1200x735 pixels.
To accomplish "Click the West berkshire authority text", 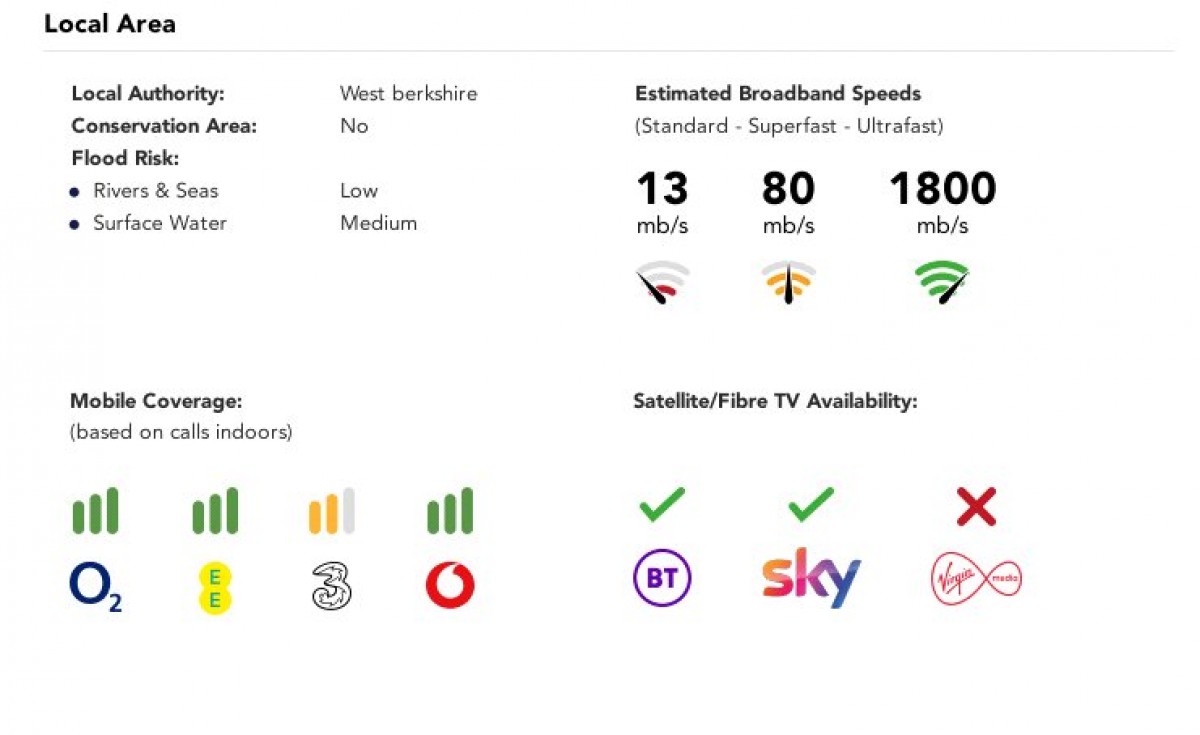I will (x=408, y=94).
